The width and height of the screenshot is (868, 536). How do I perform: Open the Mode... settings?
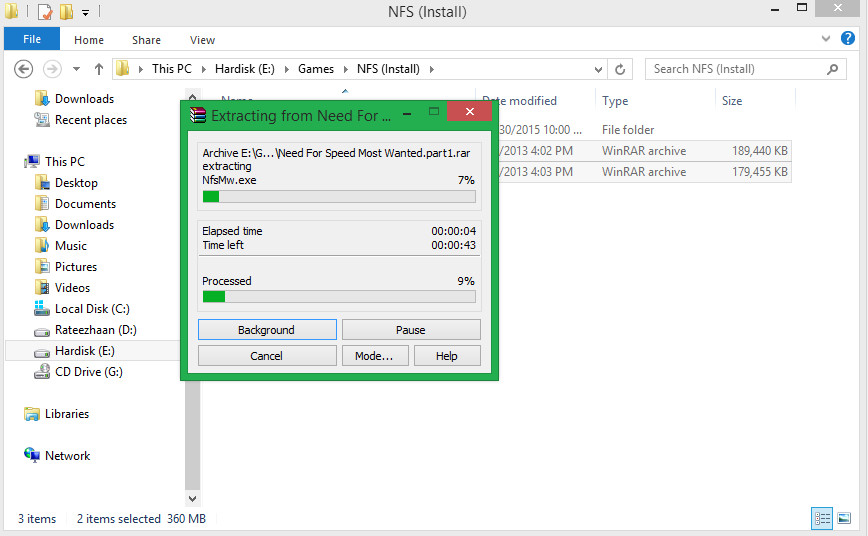point(375,355)
